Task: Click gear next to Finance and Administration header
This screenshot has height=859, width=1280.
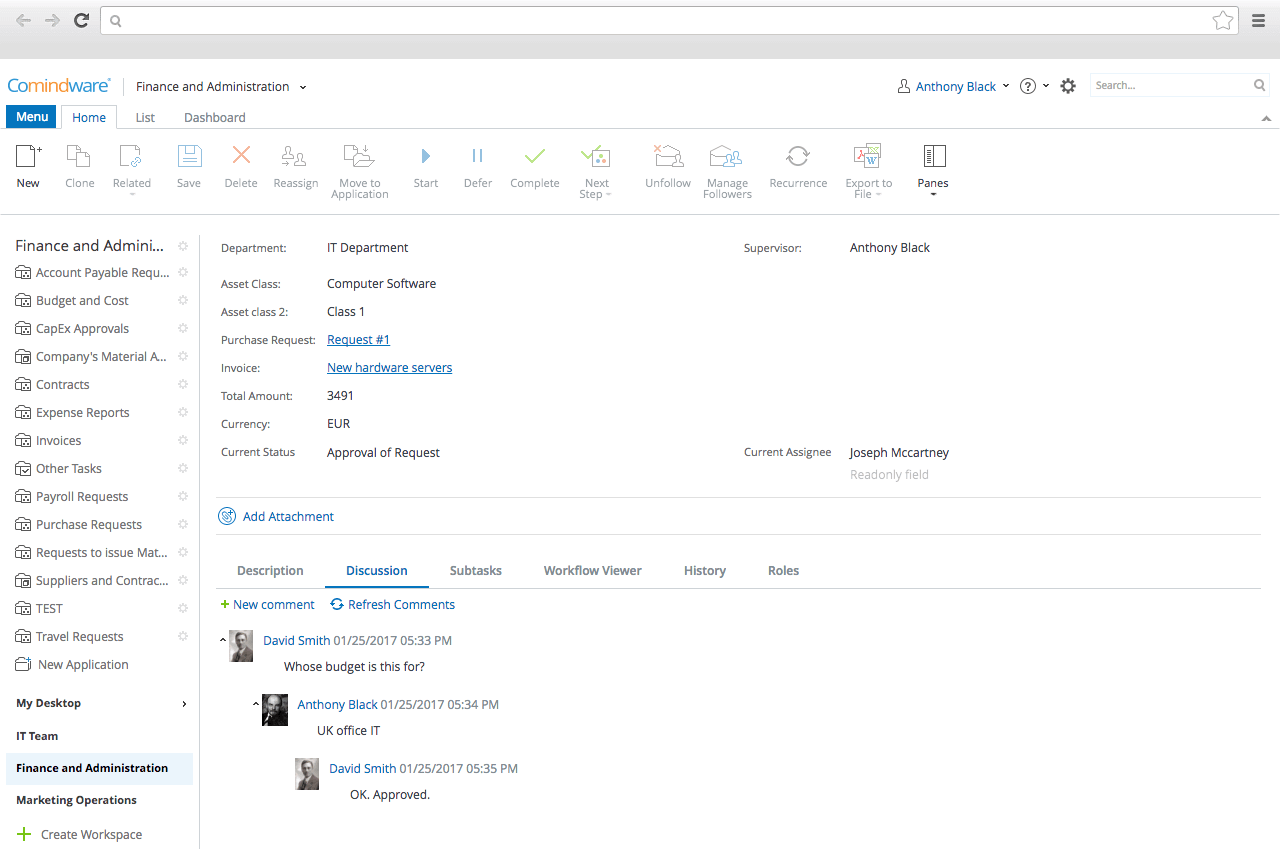Action: [183, 245]
